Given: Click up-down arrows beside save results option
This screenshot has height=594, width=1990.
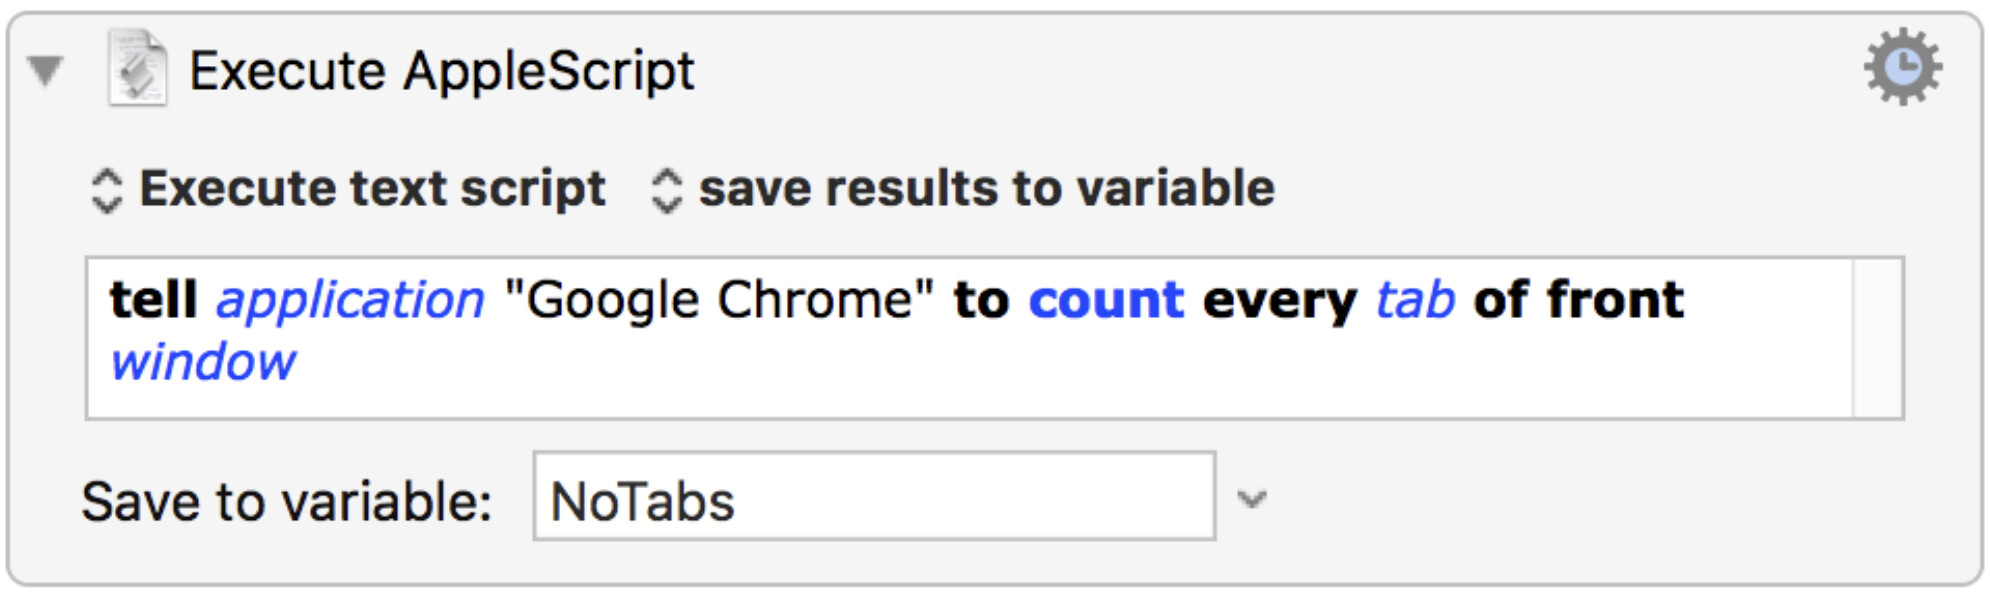Looking at the screenshot, I should coord(666,190).
